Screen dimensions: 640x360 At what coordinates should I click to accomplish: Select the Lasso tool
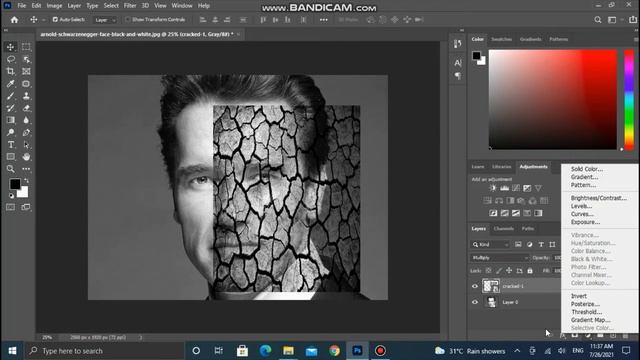click(11, 59)
